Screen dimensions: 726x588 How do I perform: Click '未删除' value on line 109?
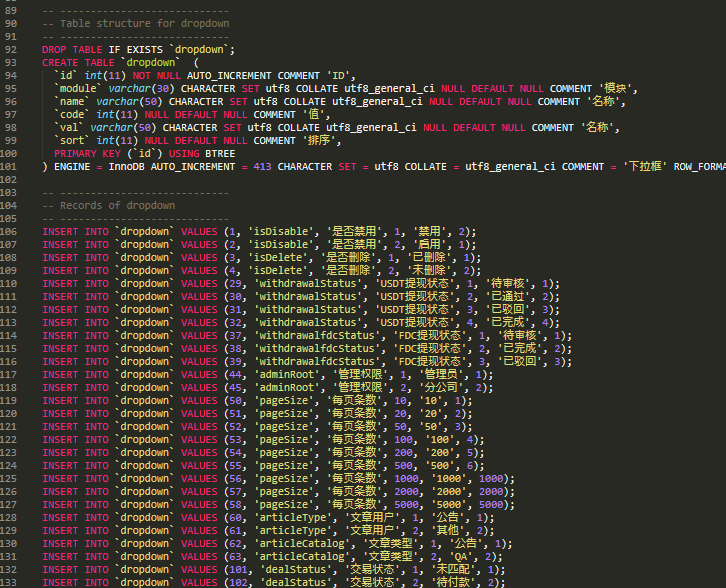pyautogui.click(x=429, y=270)
